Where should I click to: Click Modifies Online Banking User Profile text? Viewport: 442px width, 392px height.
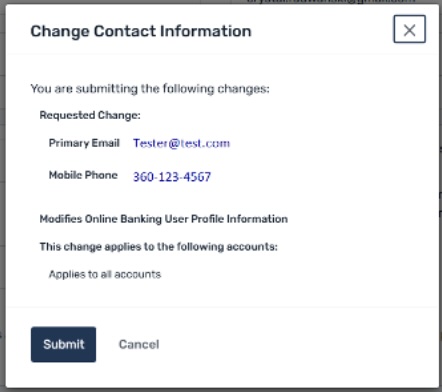[164, 219]
